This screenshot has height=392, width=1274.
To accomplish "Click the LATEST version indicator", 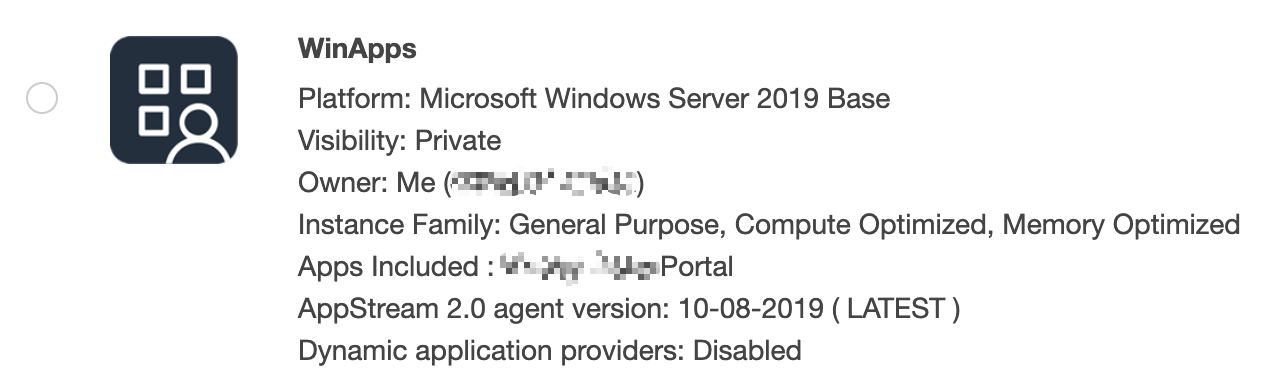I will coord(895,309).
